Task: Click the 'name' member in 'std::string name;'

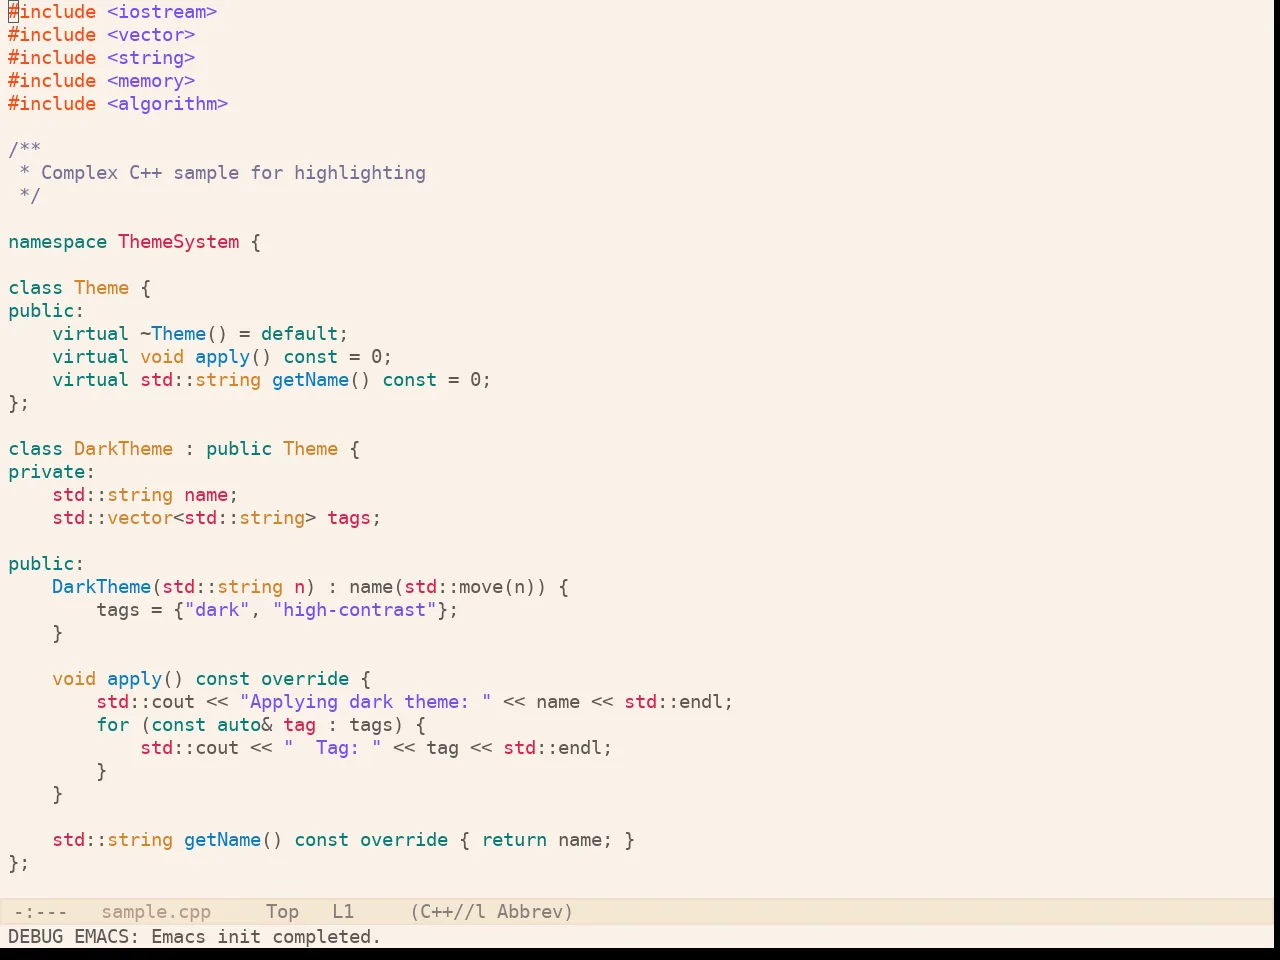Action: (x=206, y=495)
